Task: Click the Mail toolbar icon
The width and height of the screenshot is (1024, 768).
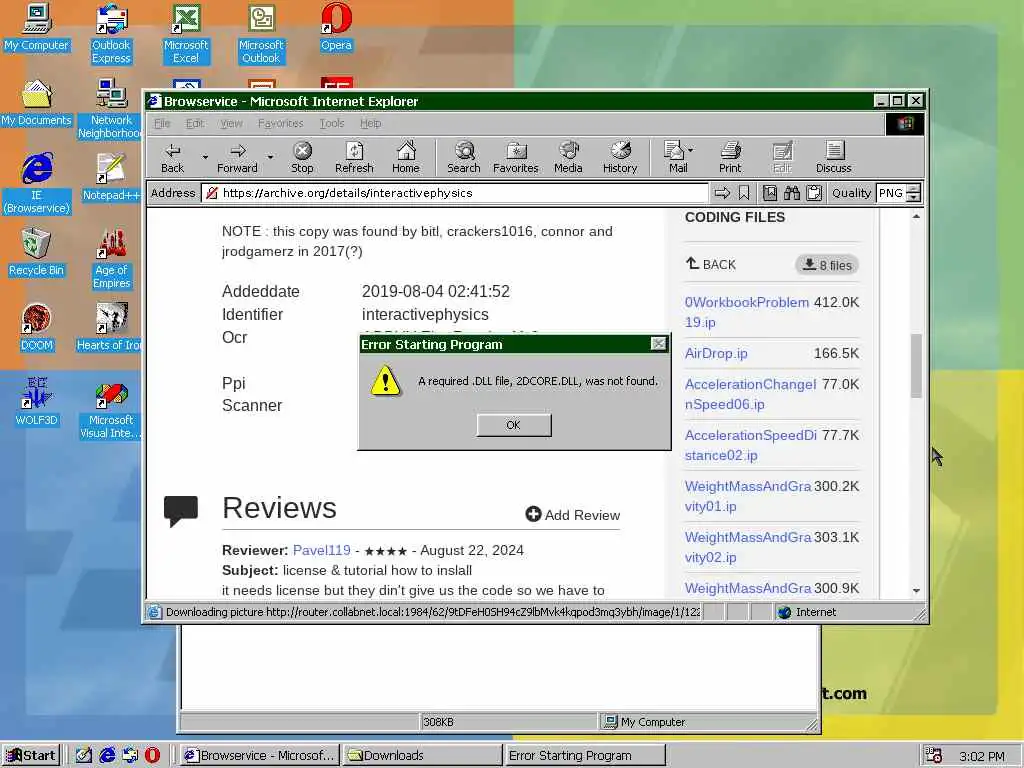Action: click(674, 157)
